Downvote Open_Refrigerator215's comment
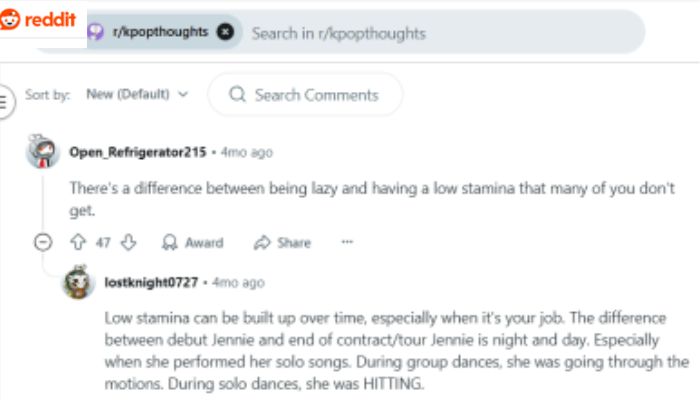Image resolution: width=700 pixels, height=400 pixels. (x=127, y=242)
